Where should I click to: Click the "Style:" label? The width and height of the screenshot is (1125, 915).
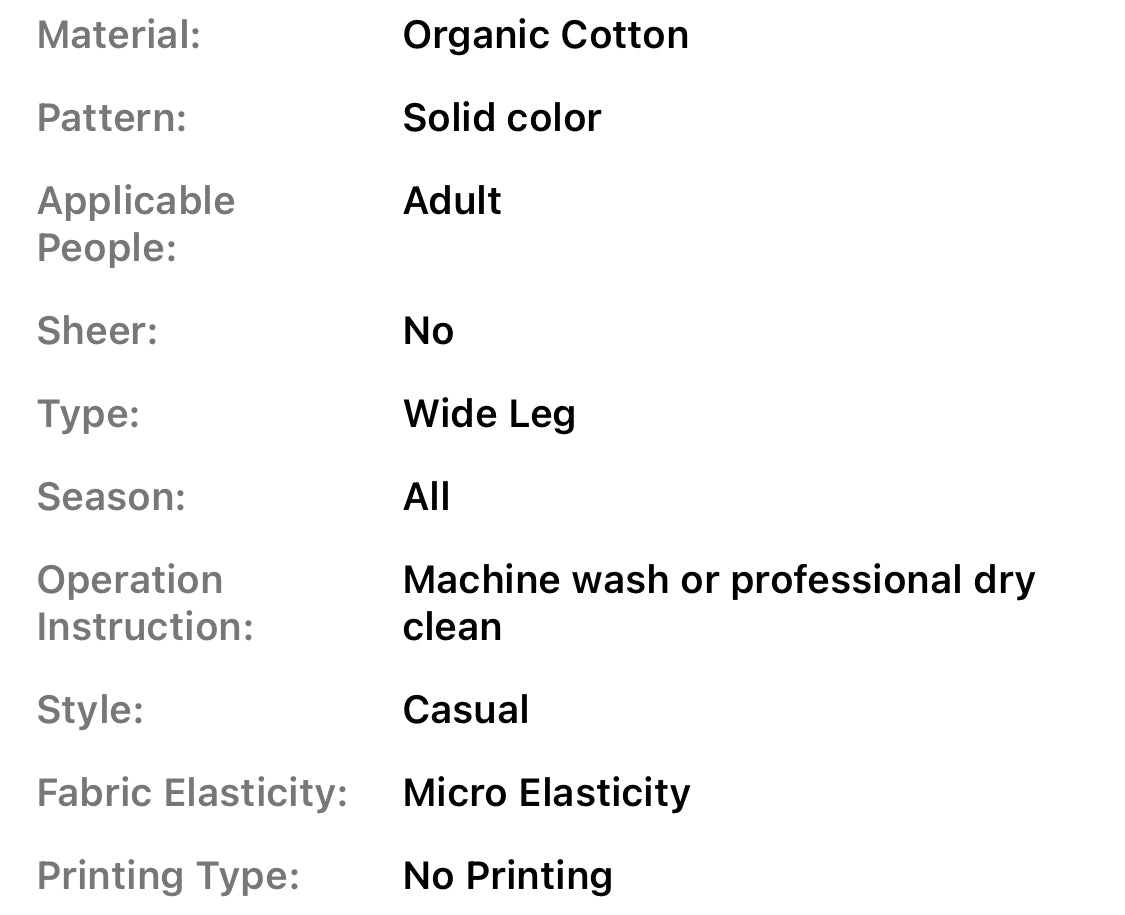[90, 710]
